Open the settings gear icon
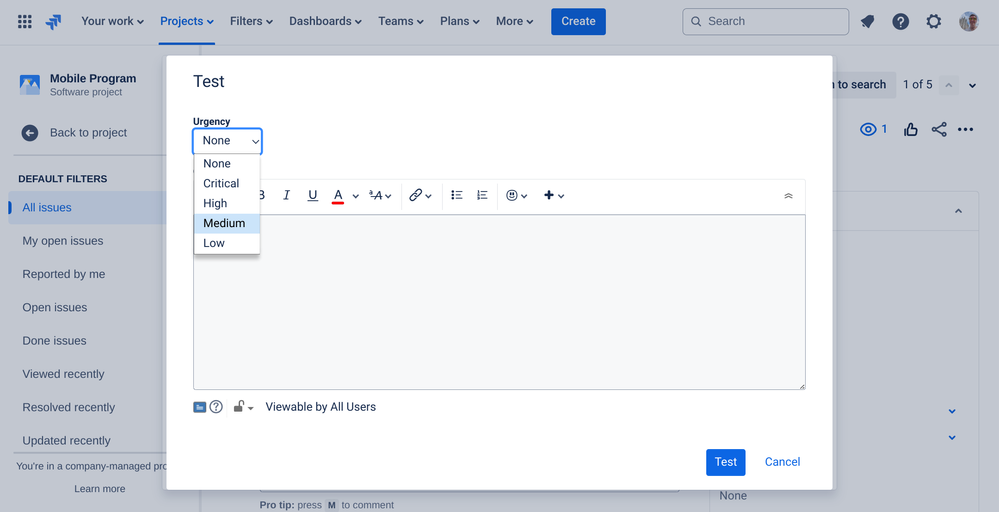Image resolution: width=999 pixels, height=512 pixels. [933, 22]
